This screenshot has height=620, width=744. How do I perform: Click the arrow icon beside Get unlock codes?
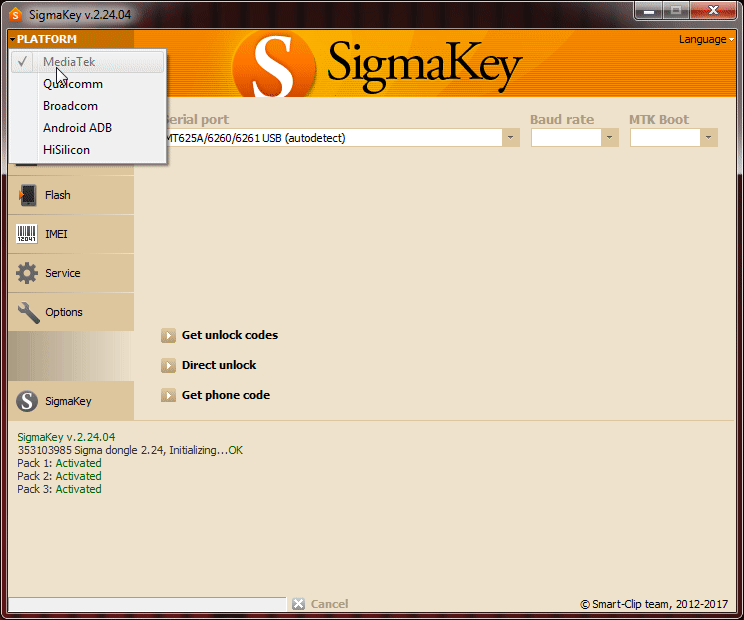click(168, 335)
